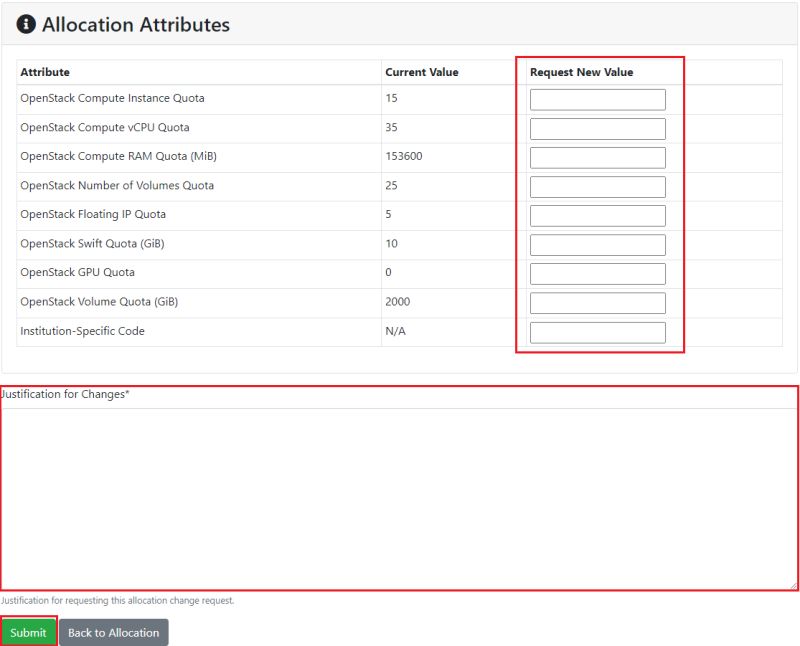Click the Attribute column header
Screen dimensions: 800x646
click(x=47, y=71)
